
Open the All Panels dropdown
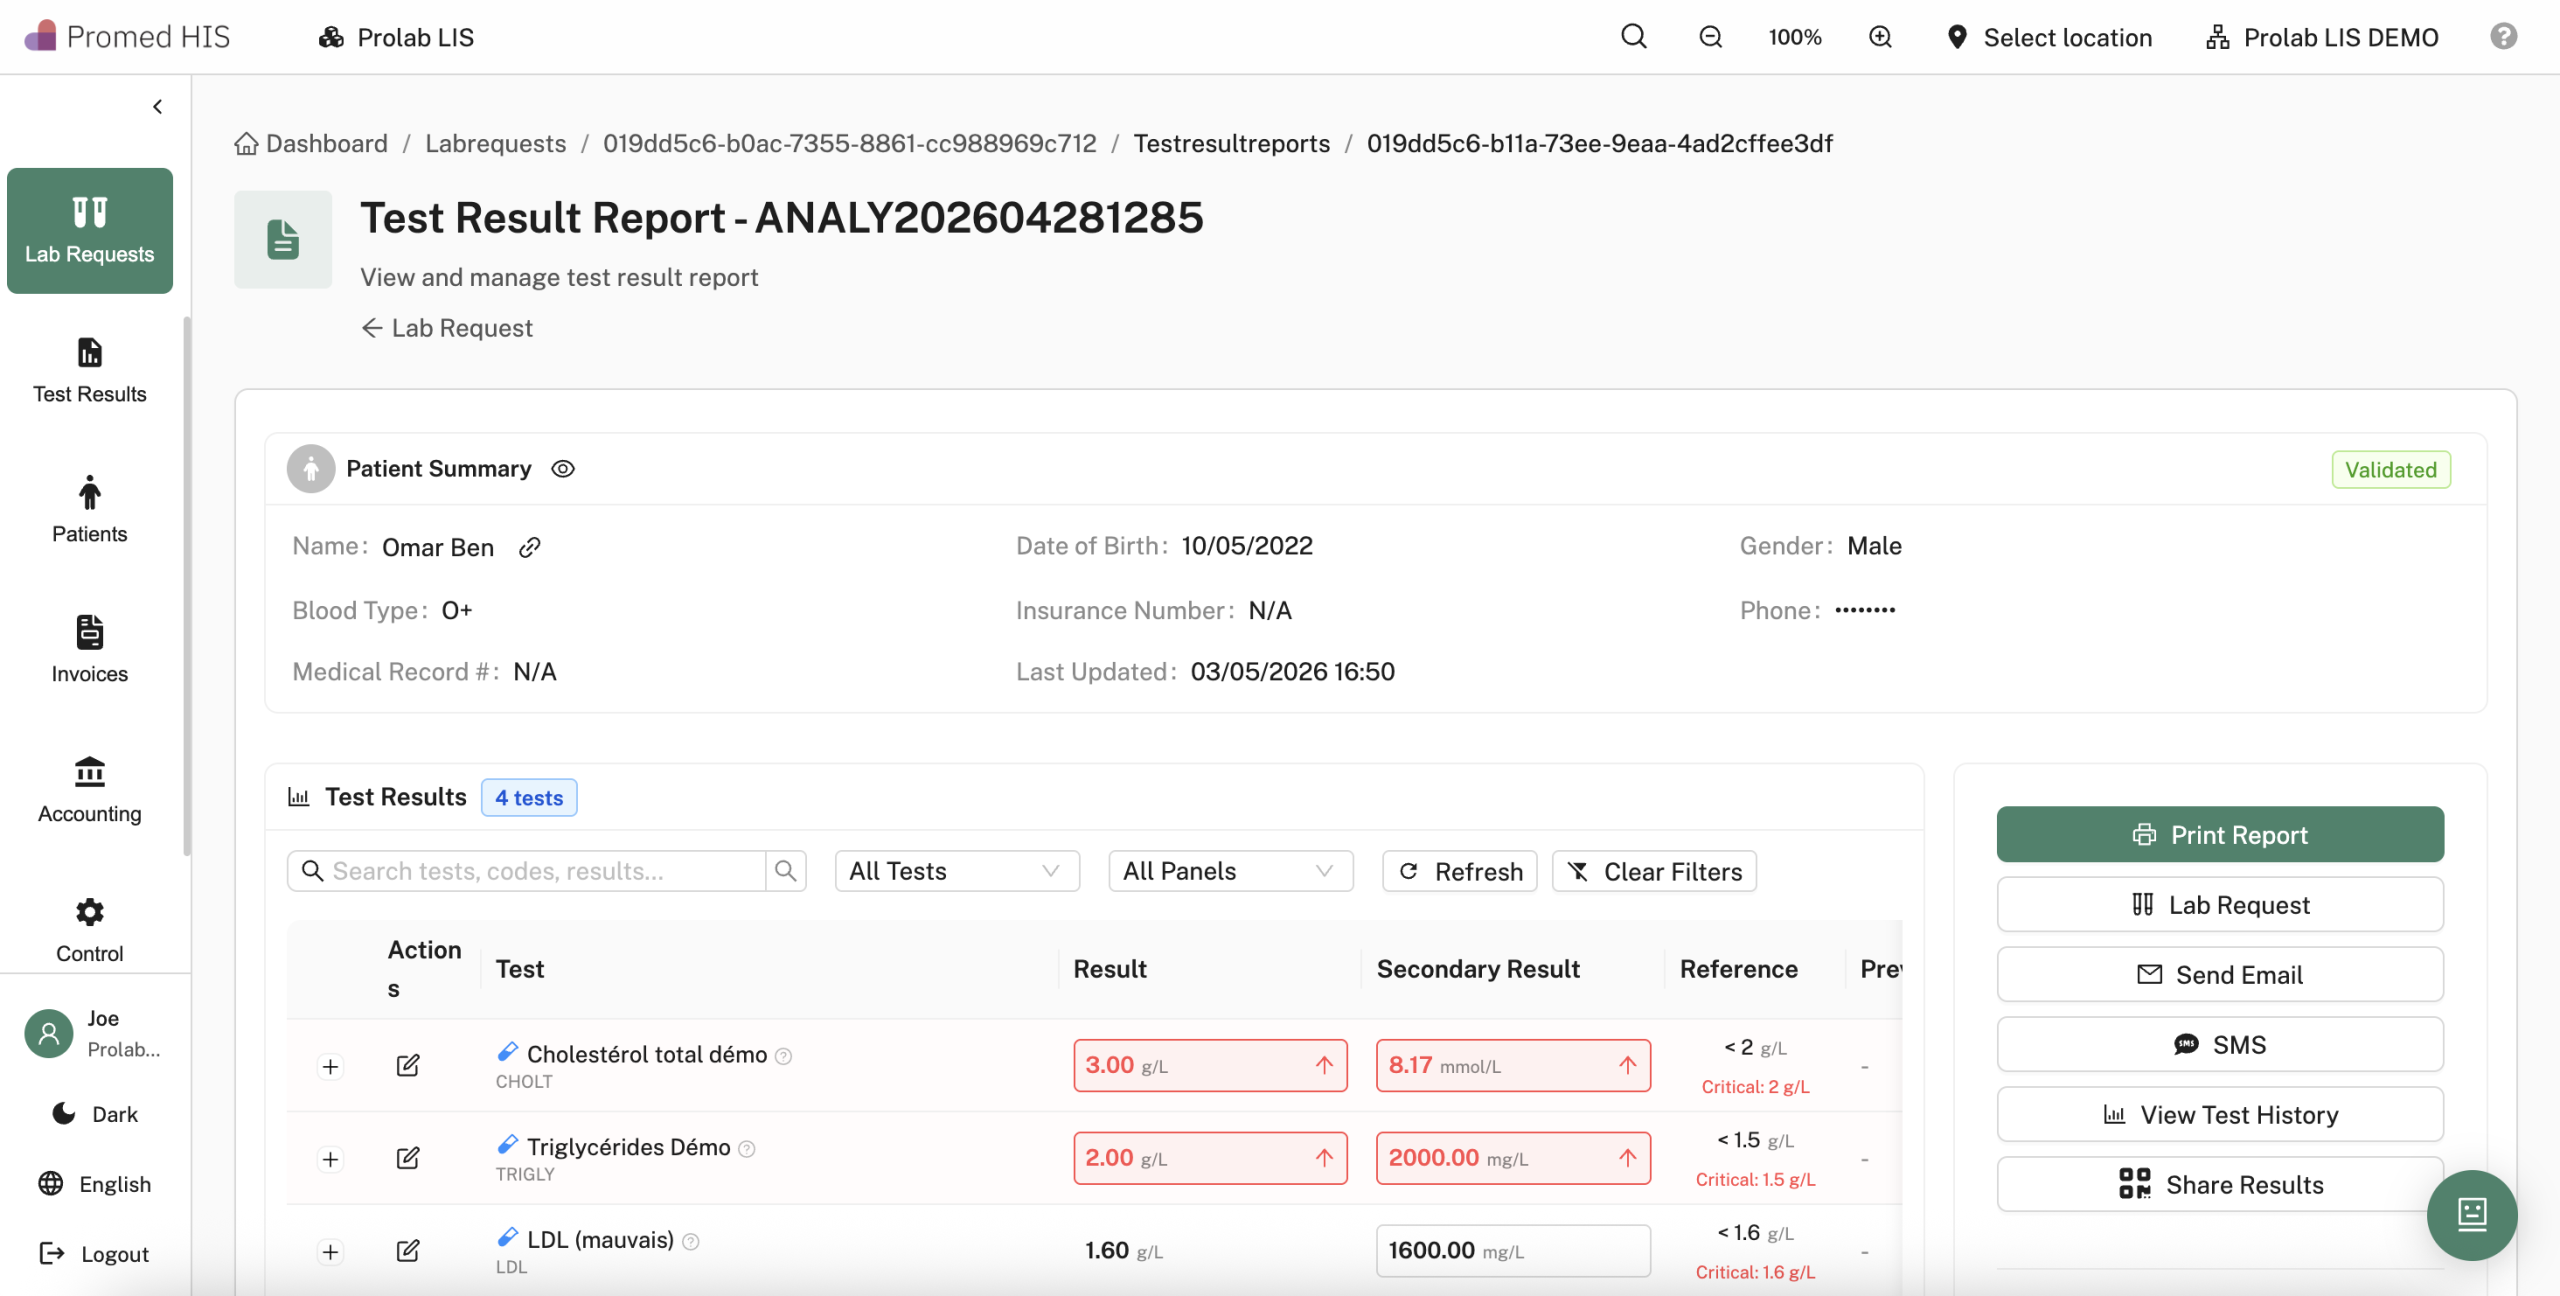click(x=1230, y=871)
